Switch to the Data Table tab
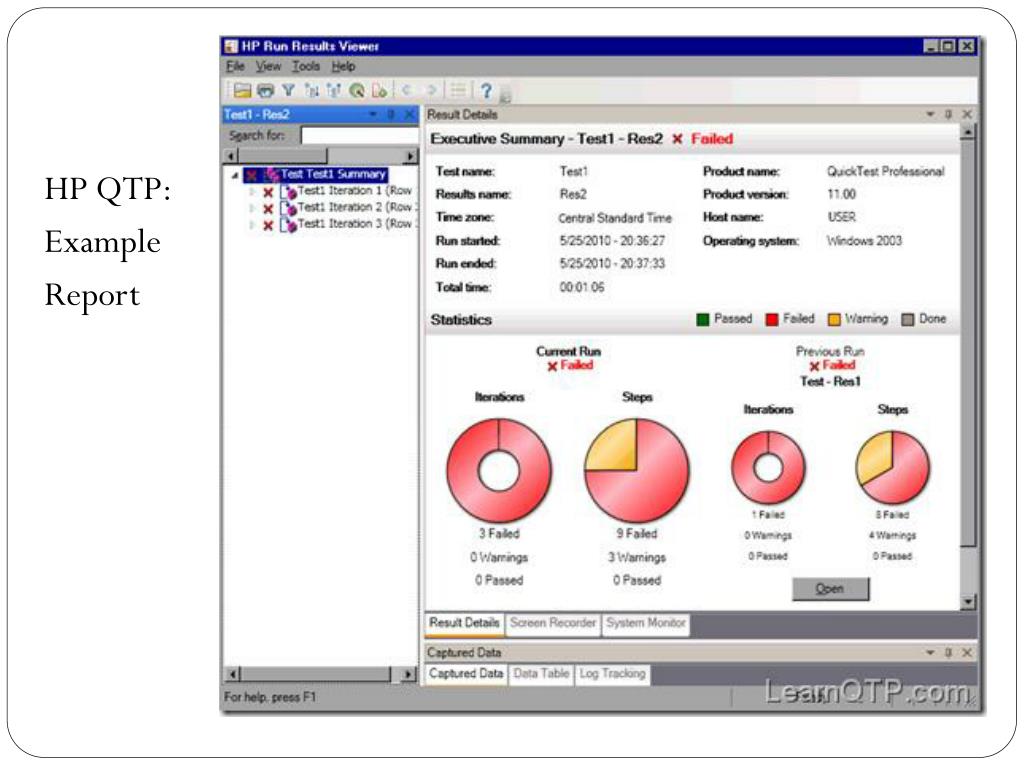 [541, 673]
